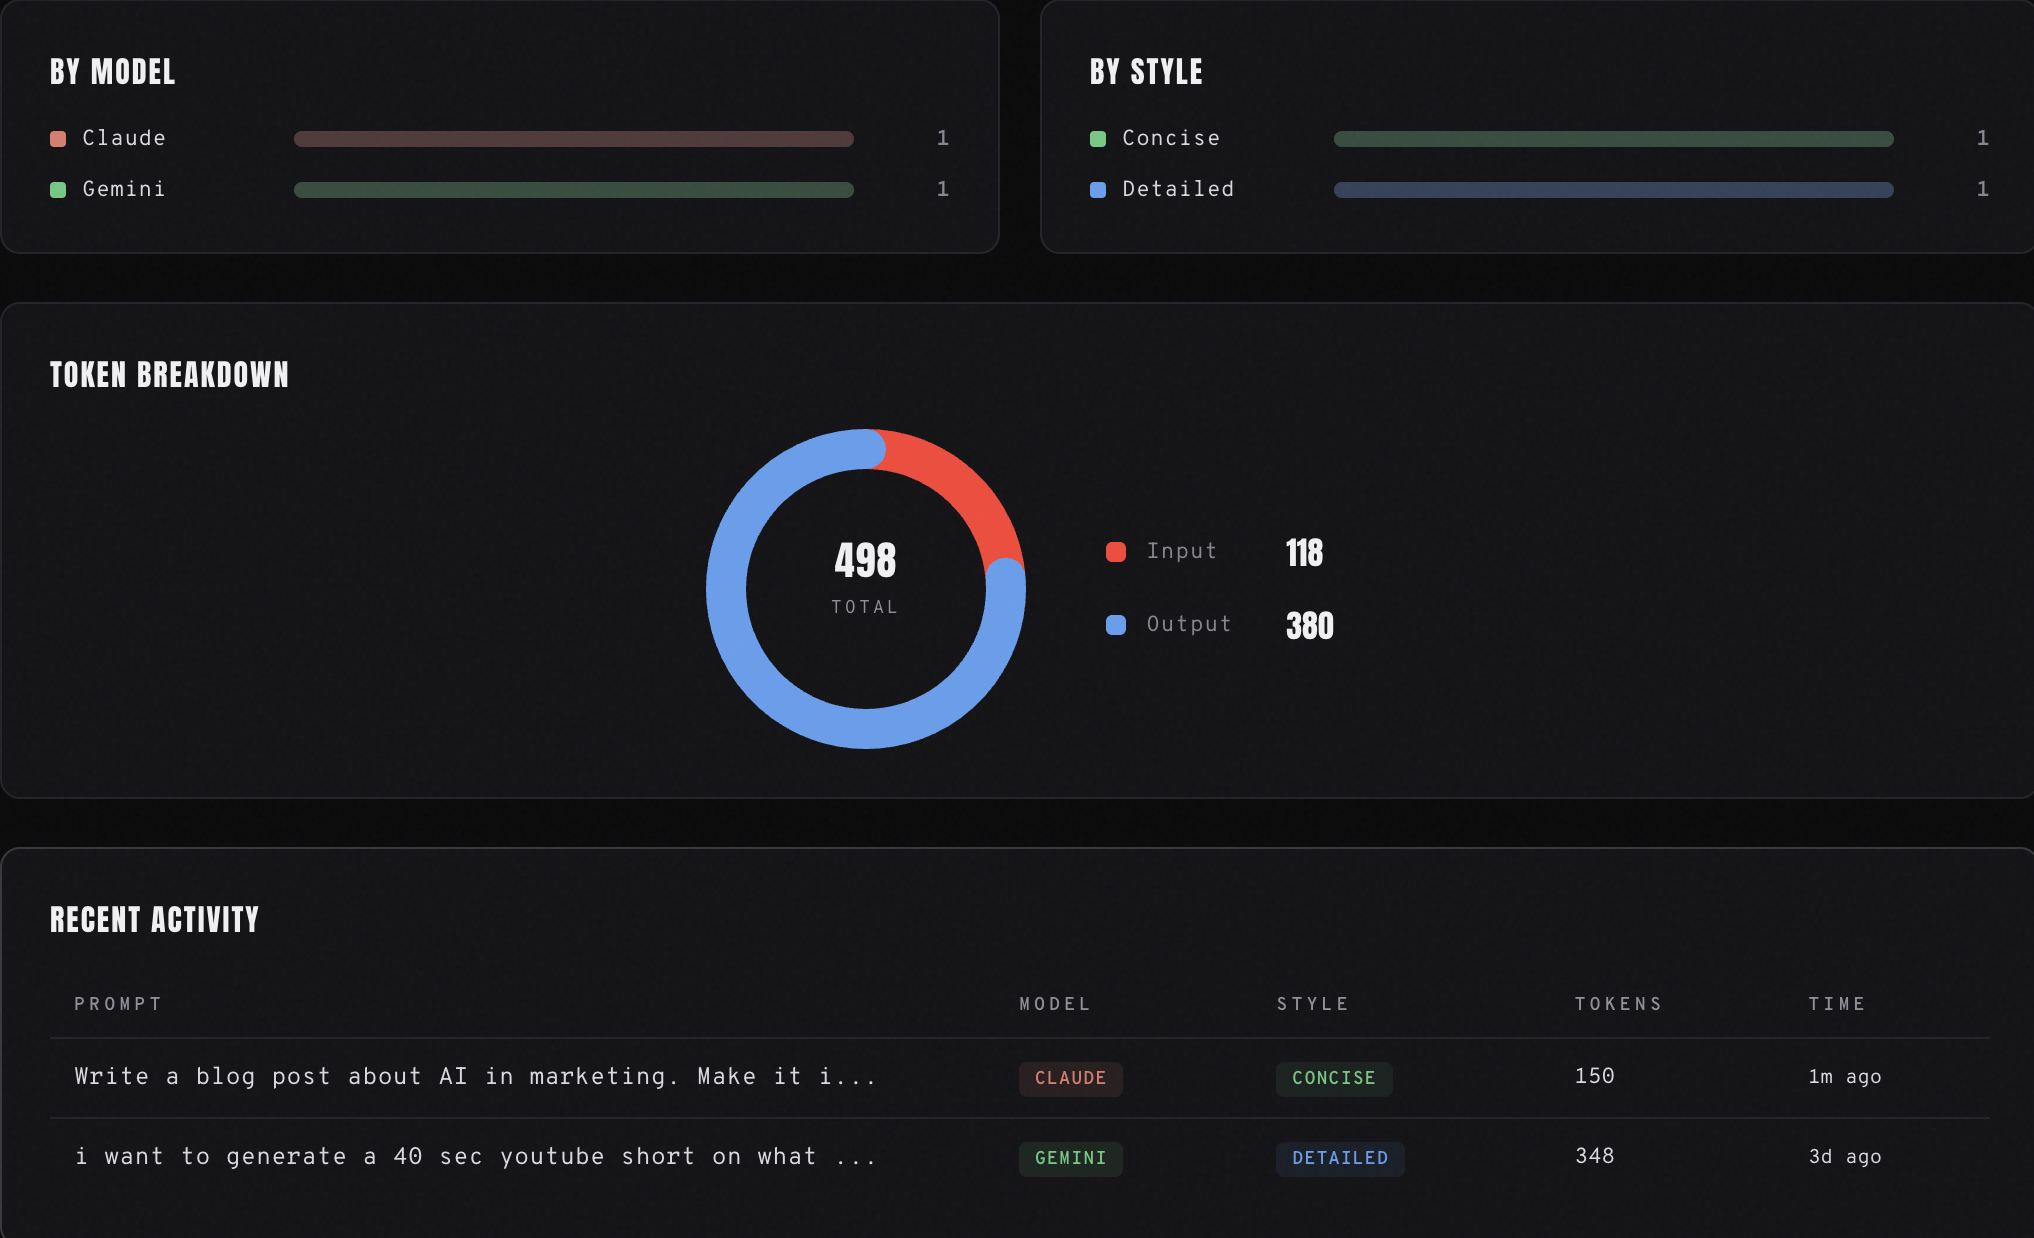Click the Input legend marker in Token Breakdown
This screenshot has height=1238, width=2034.
point(1115,551)
